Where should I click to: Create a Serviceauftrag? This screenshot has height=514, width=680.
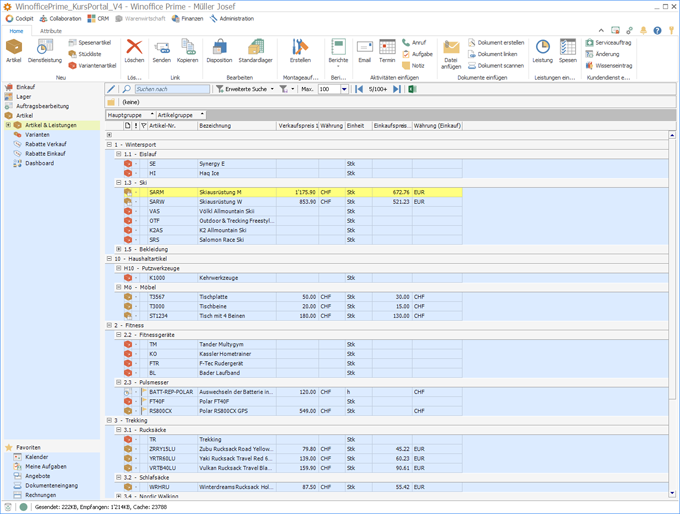[608, 43]
